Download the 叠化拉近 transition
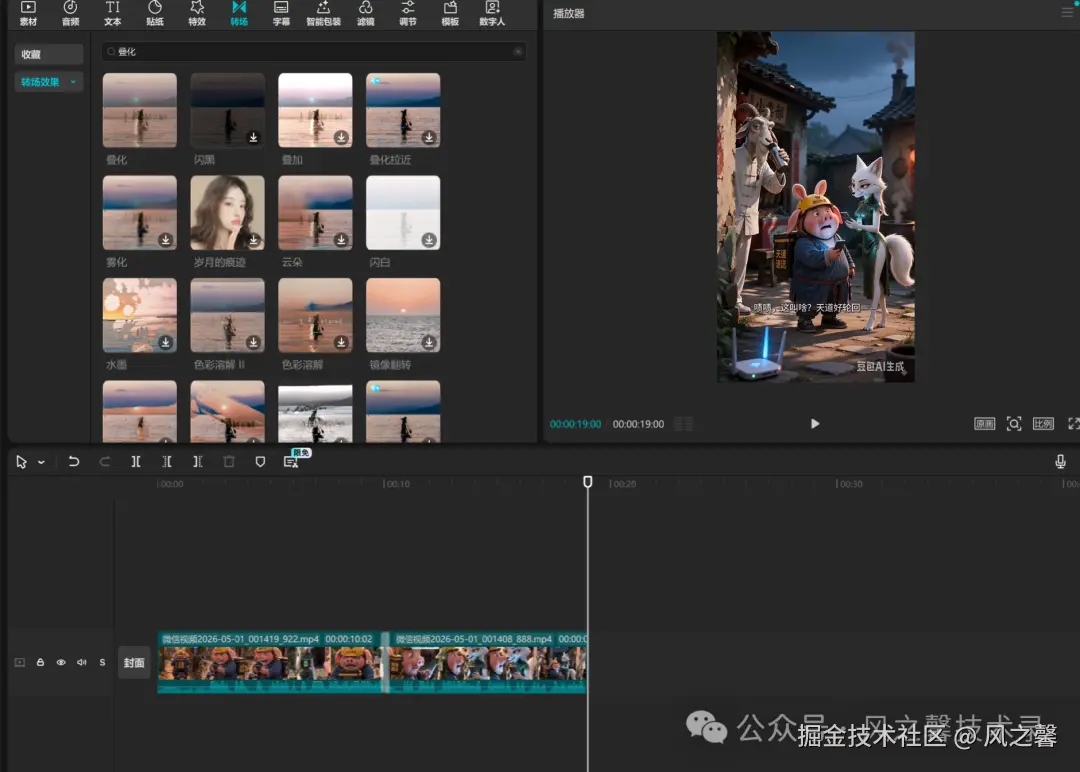 pyautogui.click(x=429, y=137)
